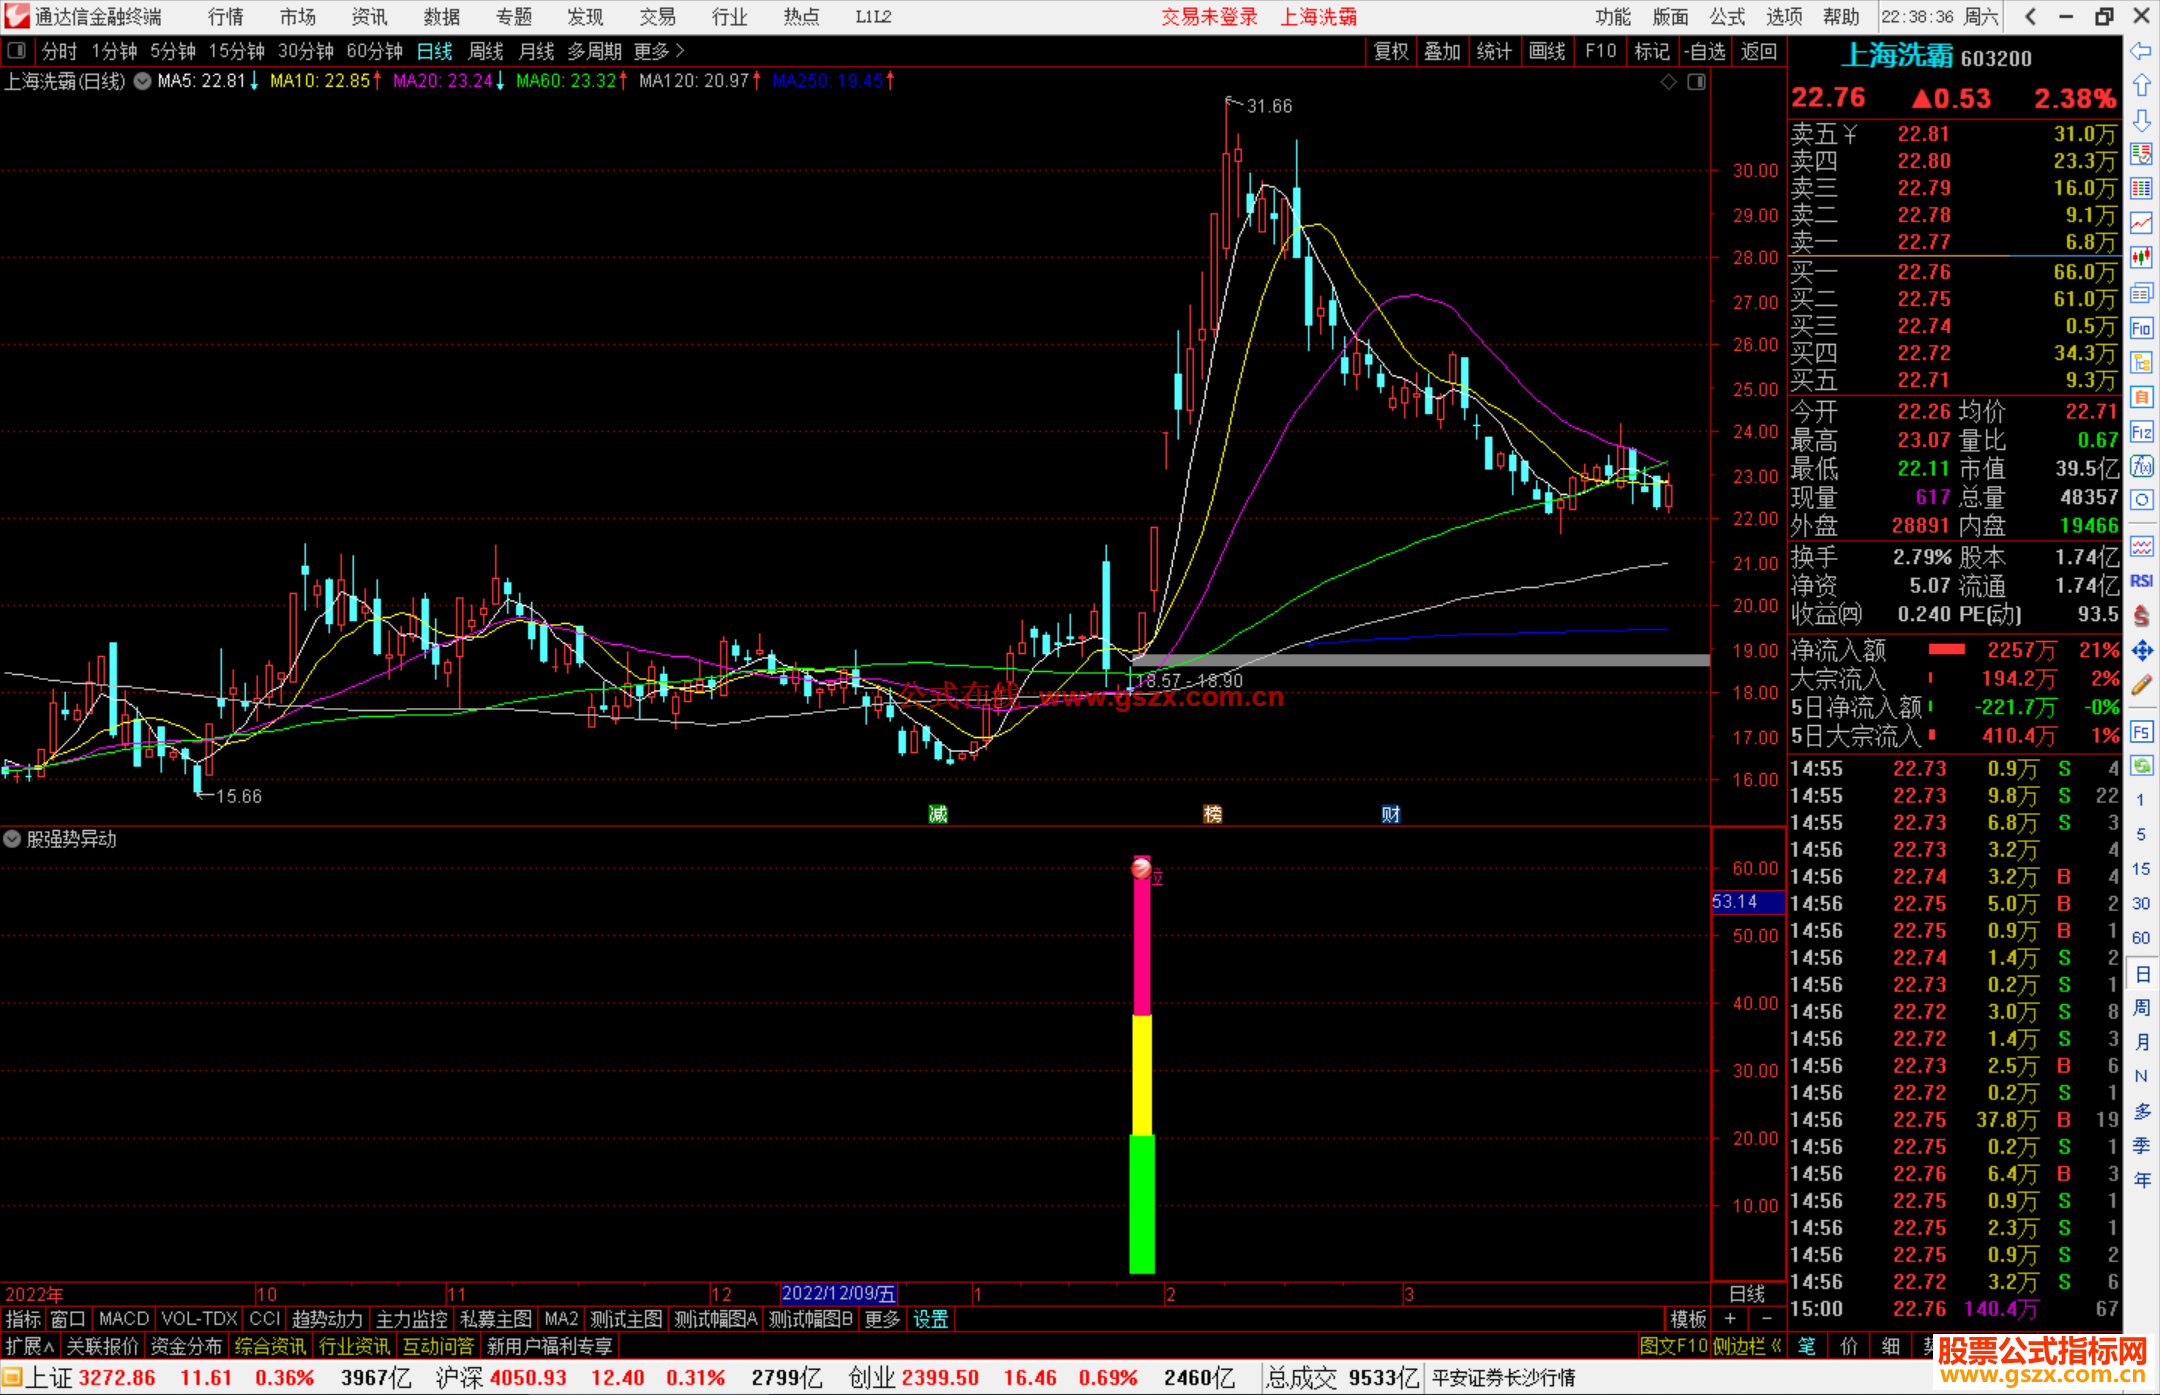This screenshot has height=1395, width=2160.
Task: Switch to the 周线 period tab
Action: pyautogui.click(x=486, y=51)
